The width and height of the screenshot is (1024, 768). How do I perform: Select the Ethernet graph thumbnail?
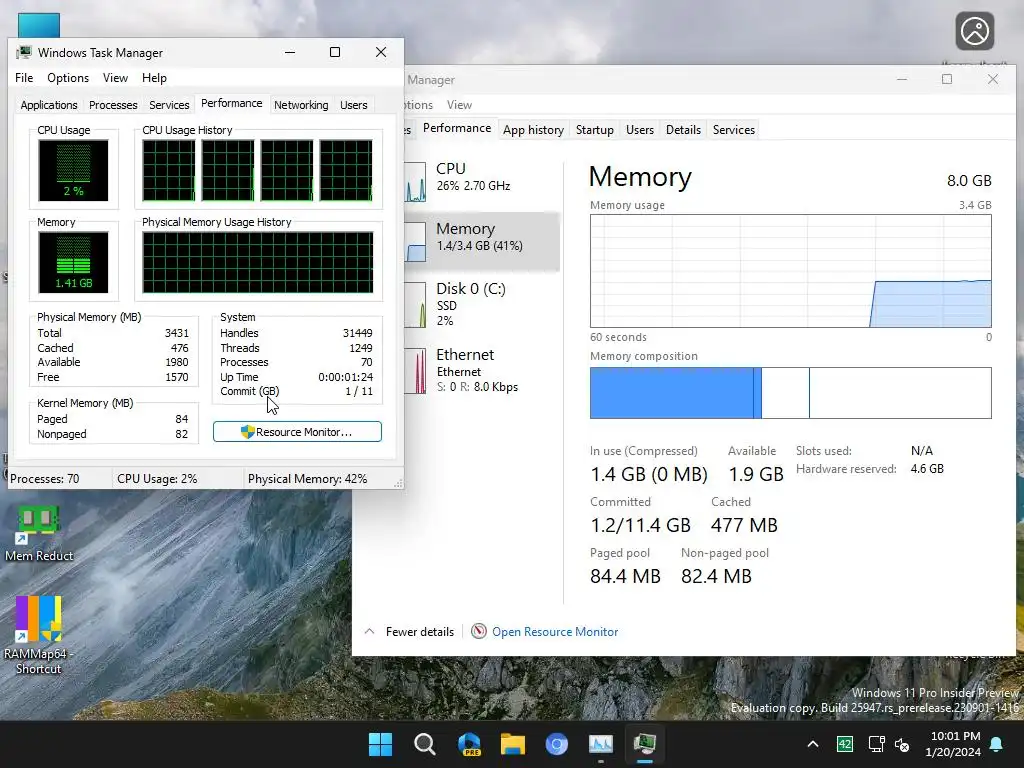[x=415, y=370]
